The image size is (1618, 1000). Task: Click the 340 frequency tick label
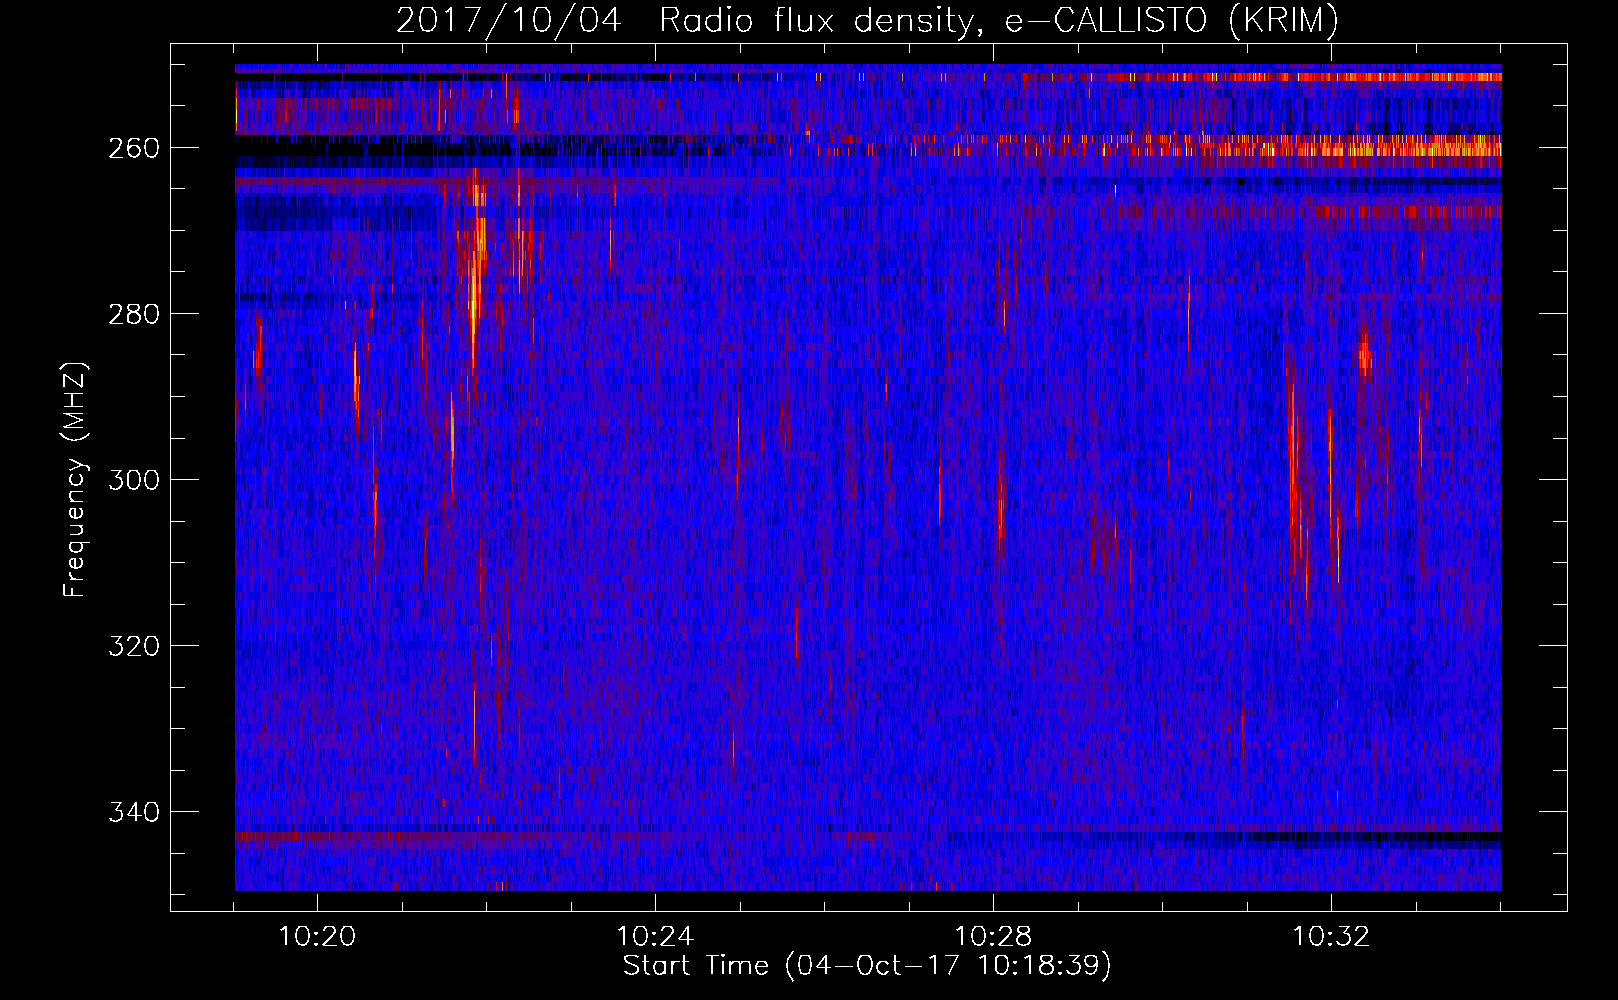click(x=133, y=812)
